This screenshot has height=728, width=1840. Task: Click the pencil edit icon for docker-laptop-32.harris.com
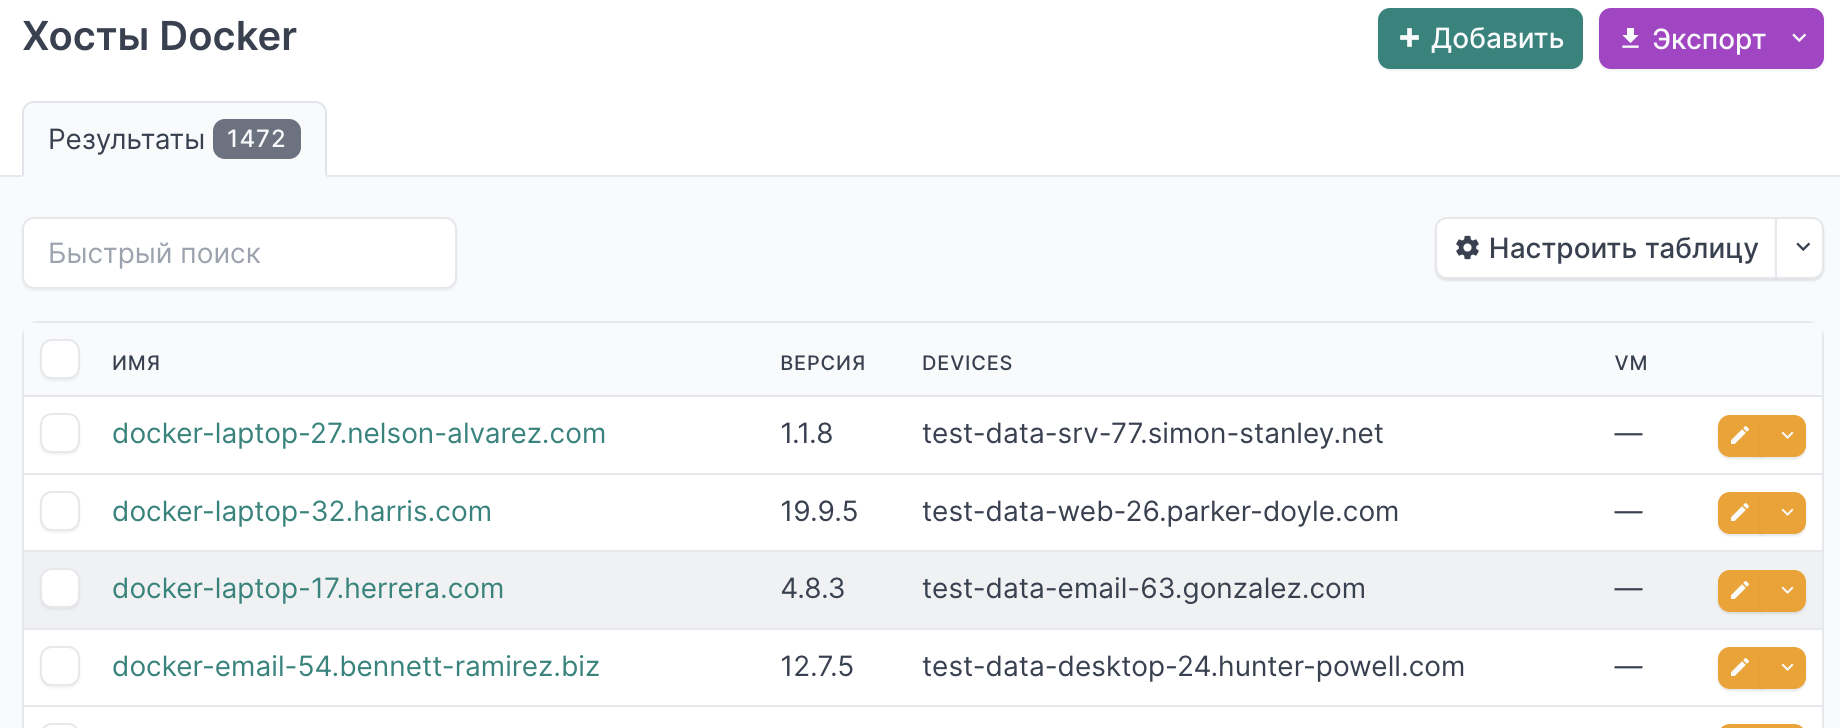(x=1740, y=512)
